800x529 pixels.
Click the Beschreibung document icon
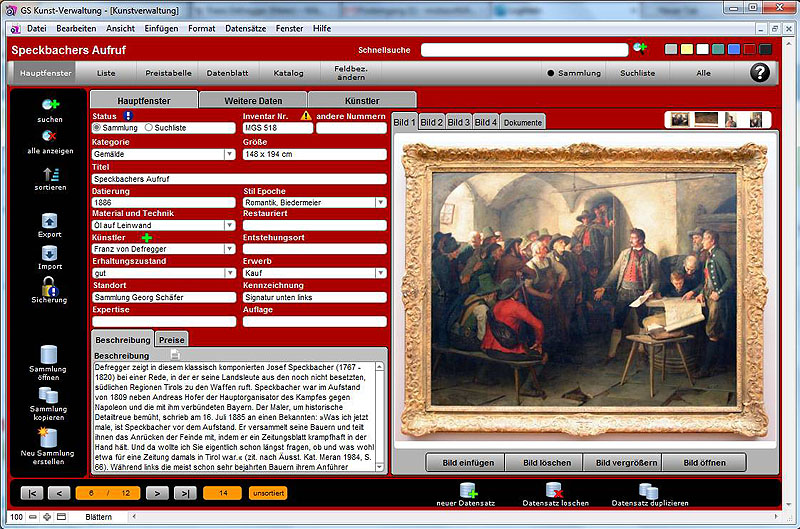coord(175,355)
